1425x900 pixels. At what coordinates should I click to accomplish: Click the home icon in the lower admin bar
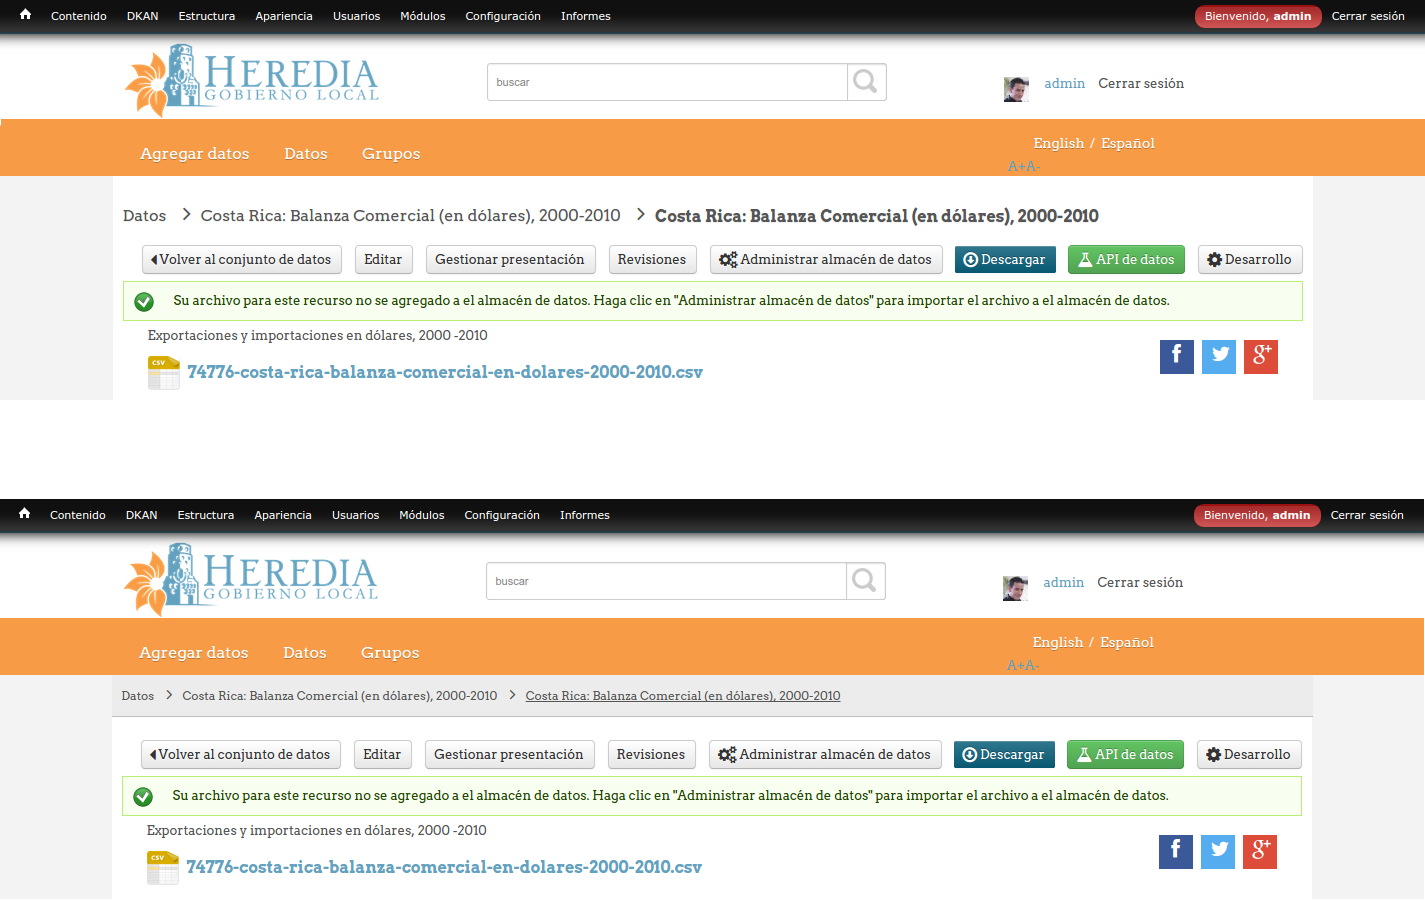coord(24,514)
